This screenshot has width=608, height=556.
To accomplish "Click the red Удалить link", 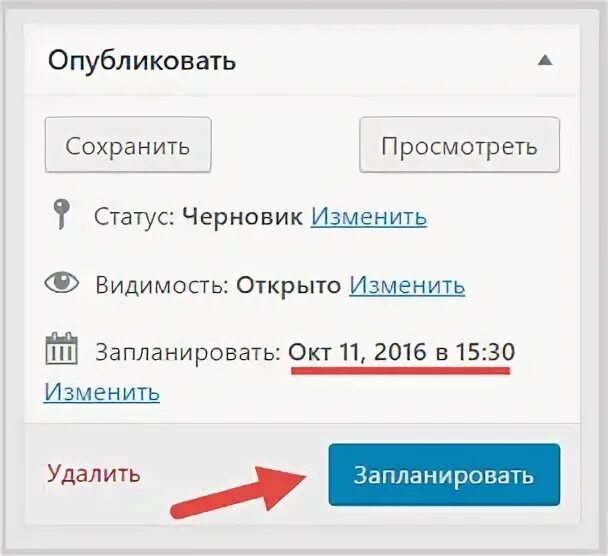I will click(93, 474).
